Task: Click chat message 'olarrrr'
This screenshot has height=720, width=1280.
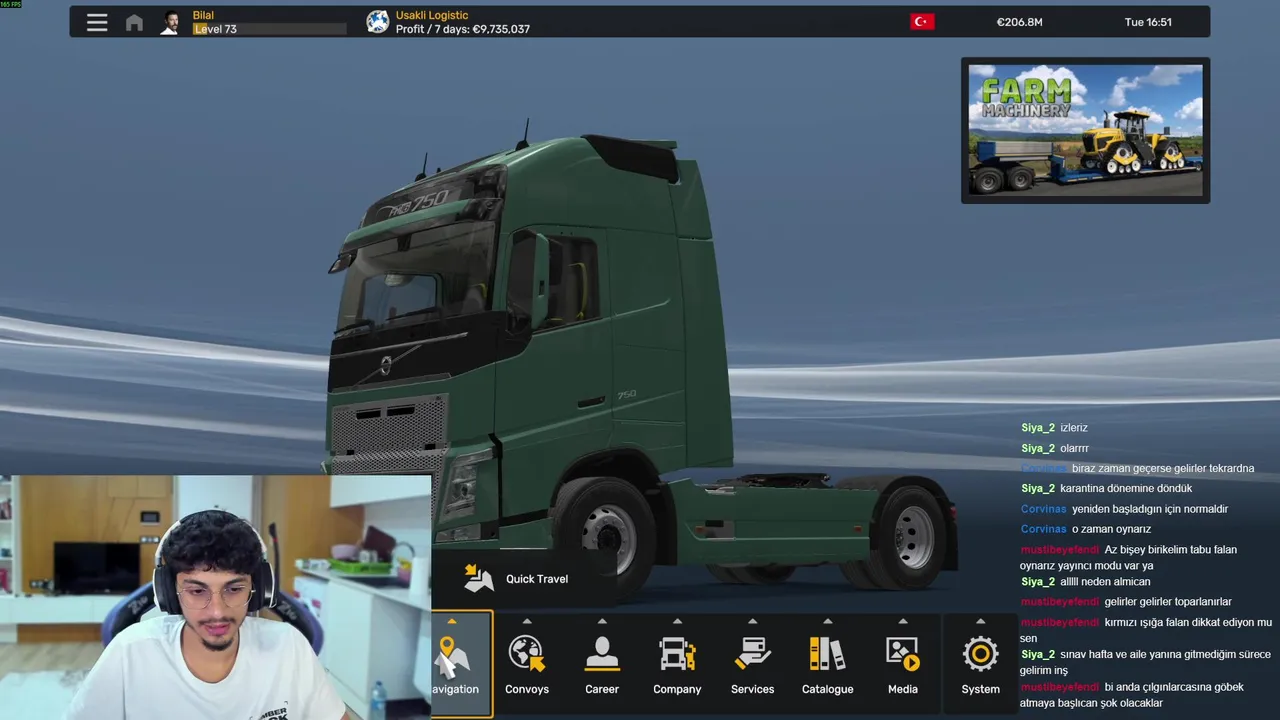Action: click(x=1075, y=449)
